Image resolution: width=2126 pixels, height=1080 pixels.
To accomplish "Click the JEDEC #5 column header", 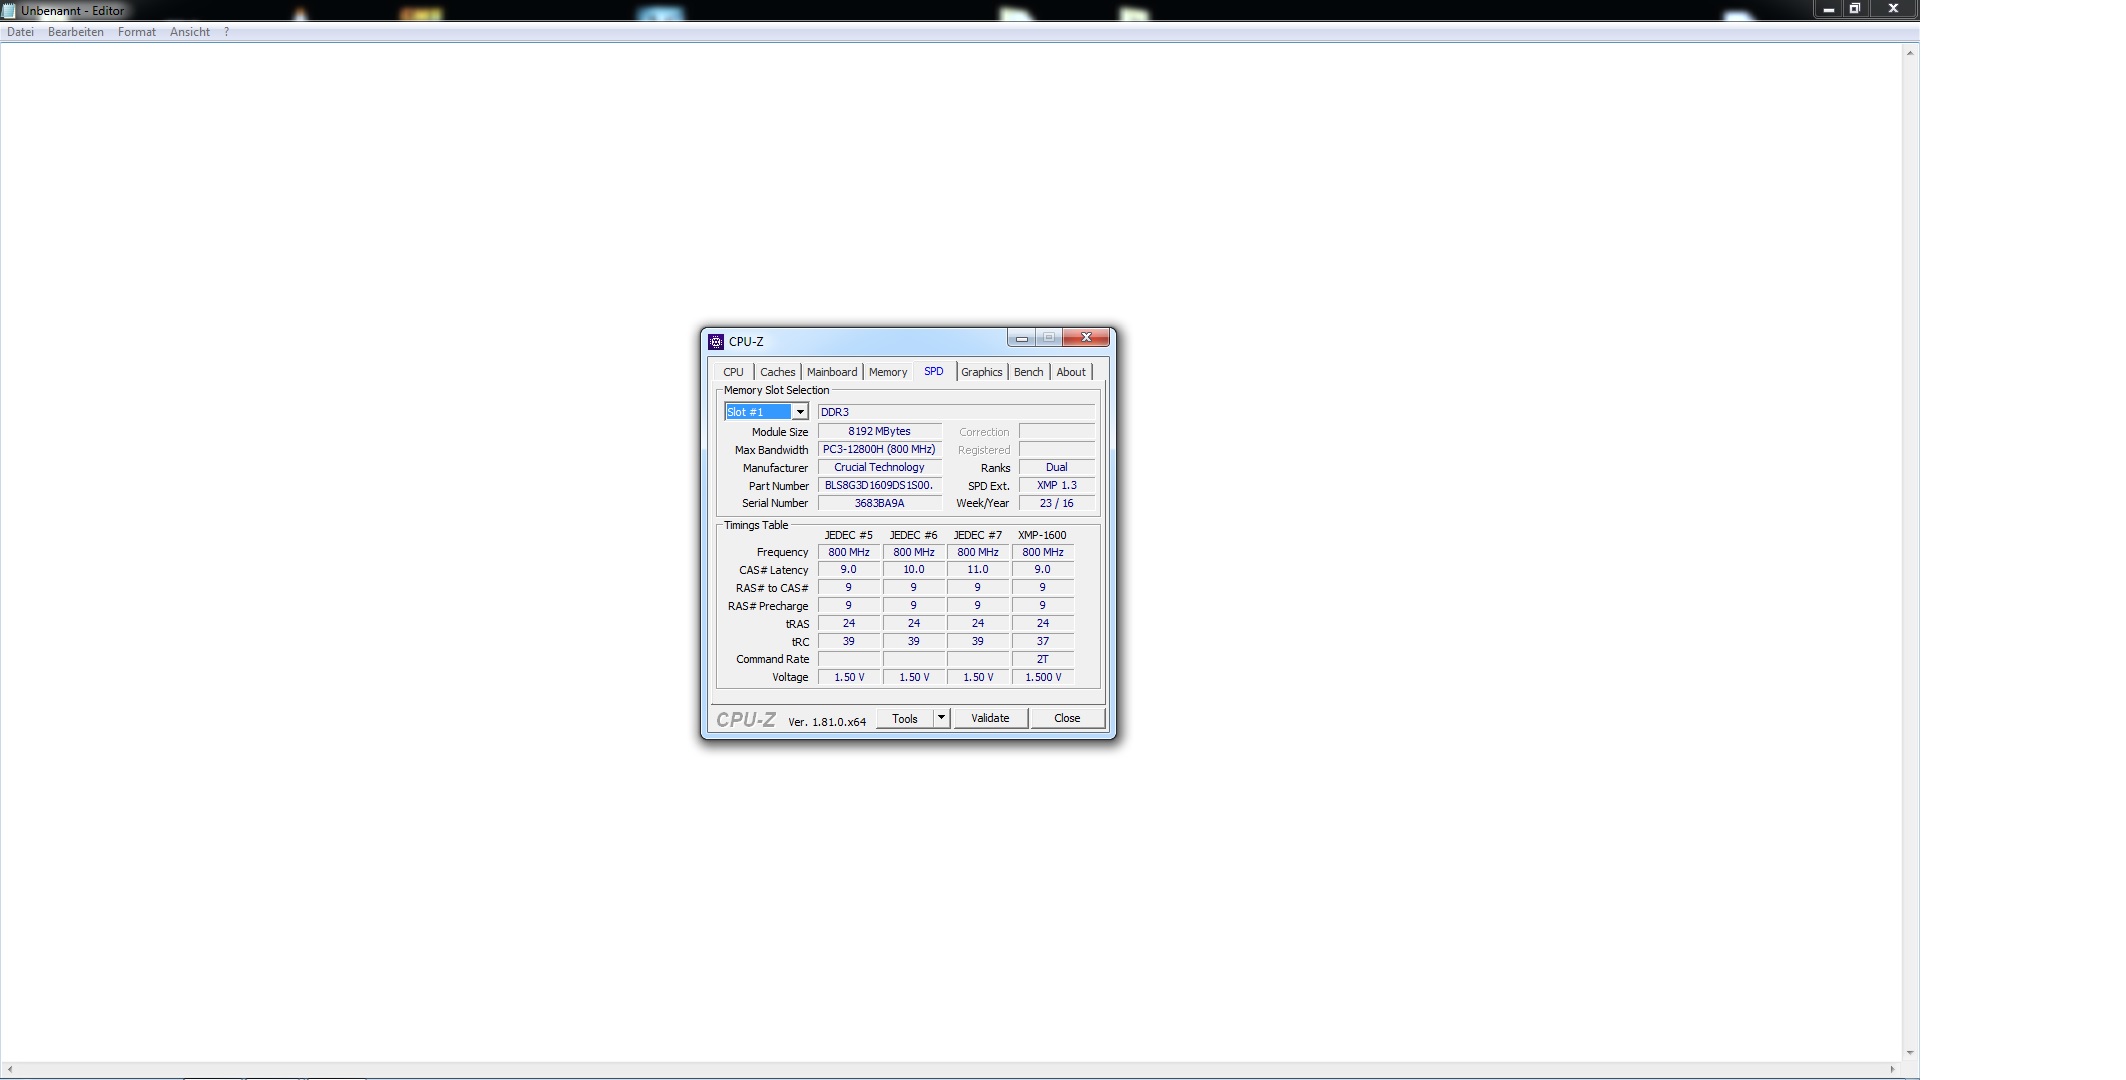I will tap(849, 535).
